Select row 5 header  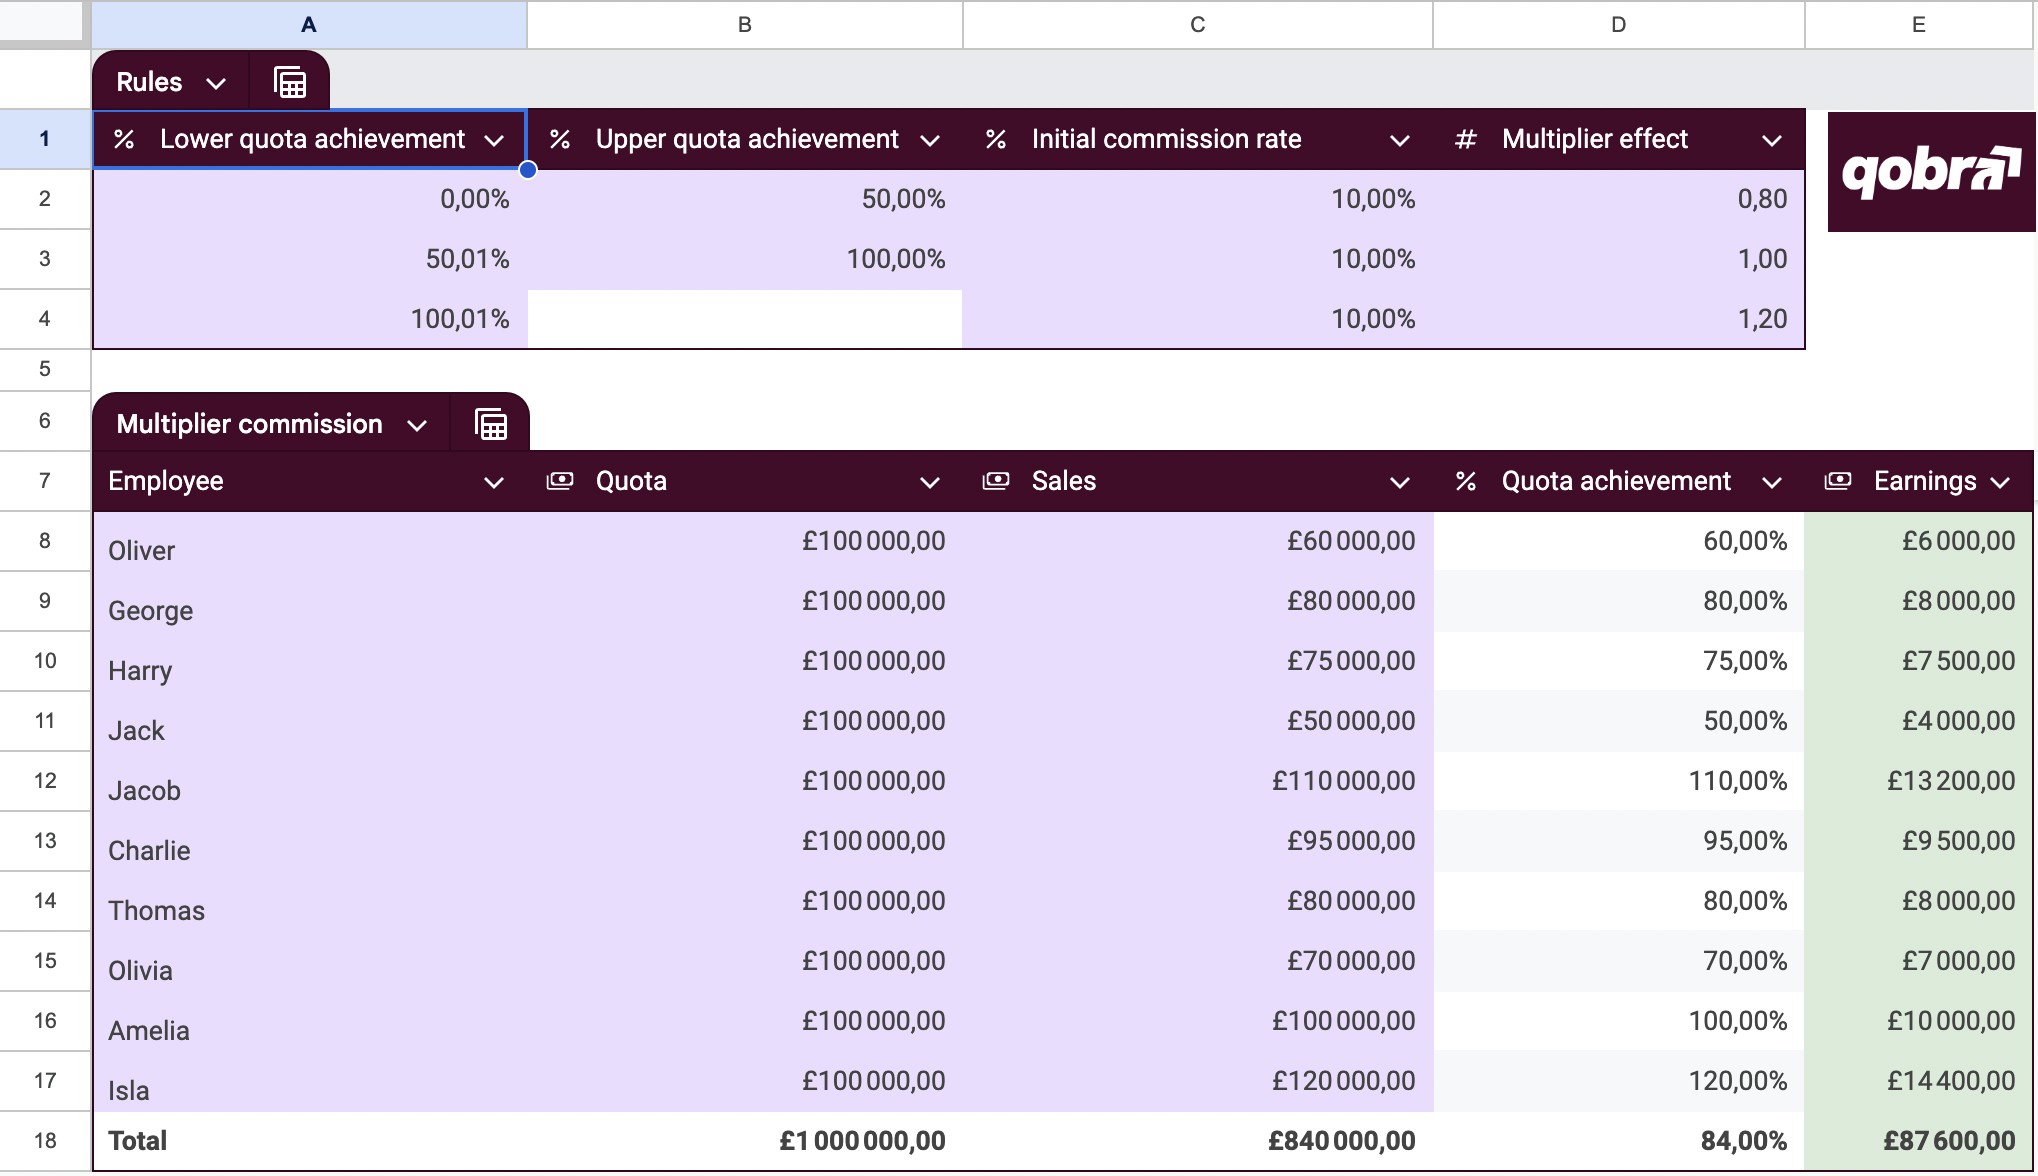coord(45,369)
